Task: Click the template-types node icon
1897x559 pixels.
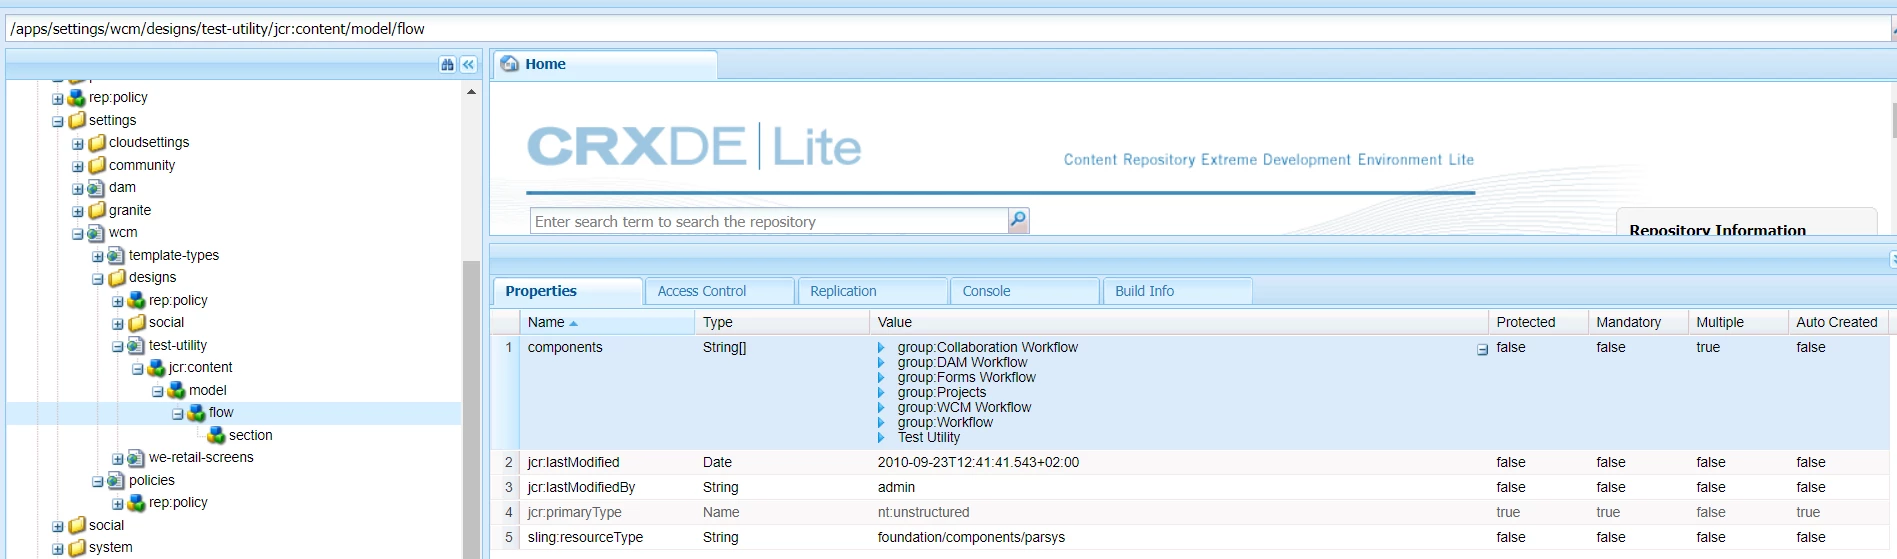Action: point(117,255)
